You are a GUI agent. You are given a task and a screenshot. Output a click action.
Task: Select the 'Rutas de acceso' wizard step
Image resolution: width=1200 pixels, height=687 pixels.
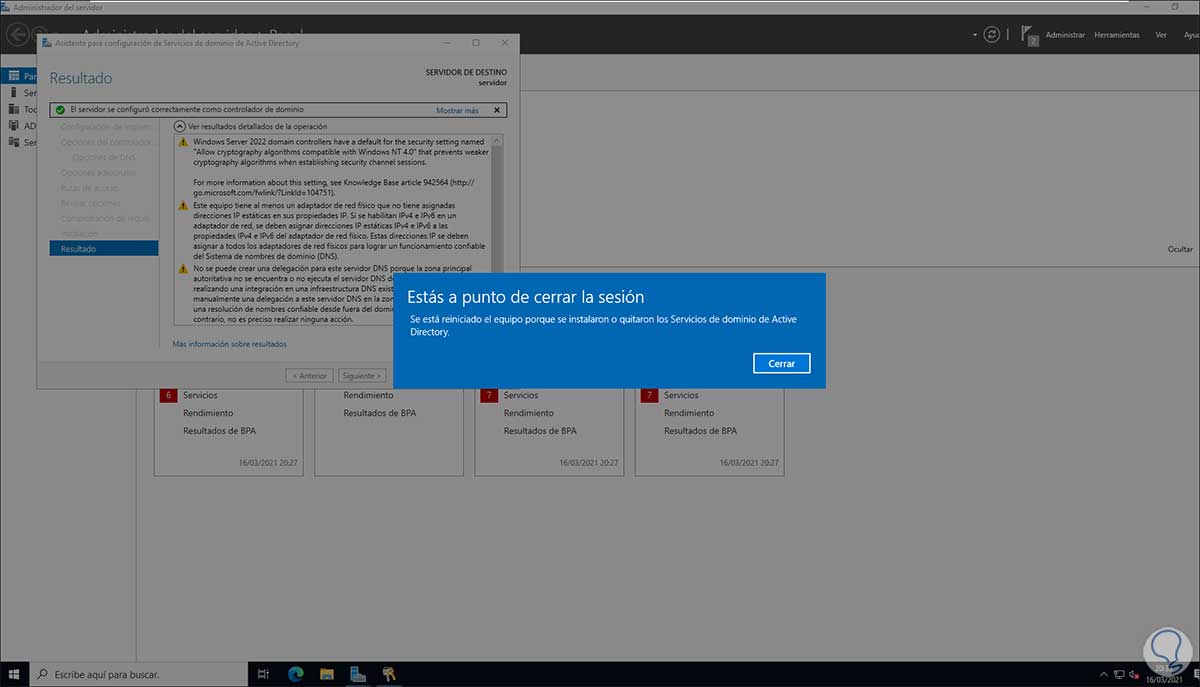89,188
